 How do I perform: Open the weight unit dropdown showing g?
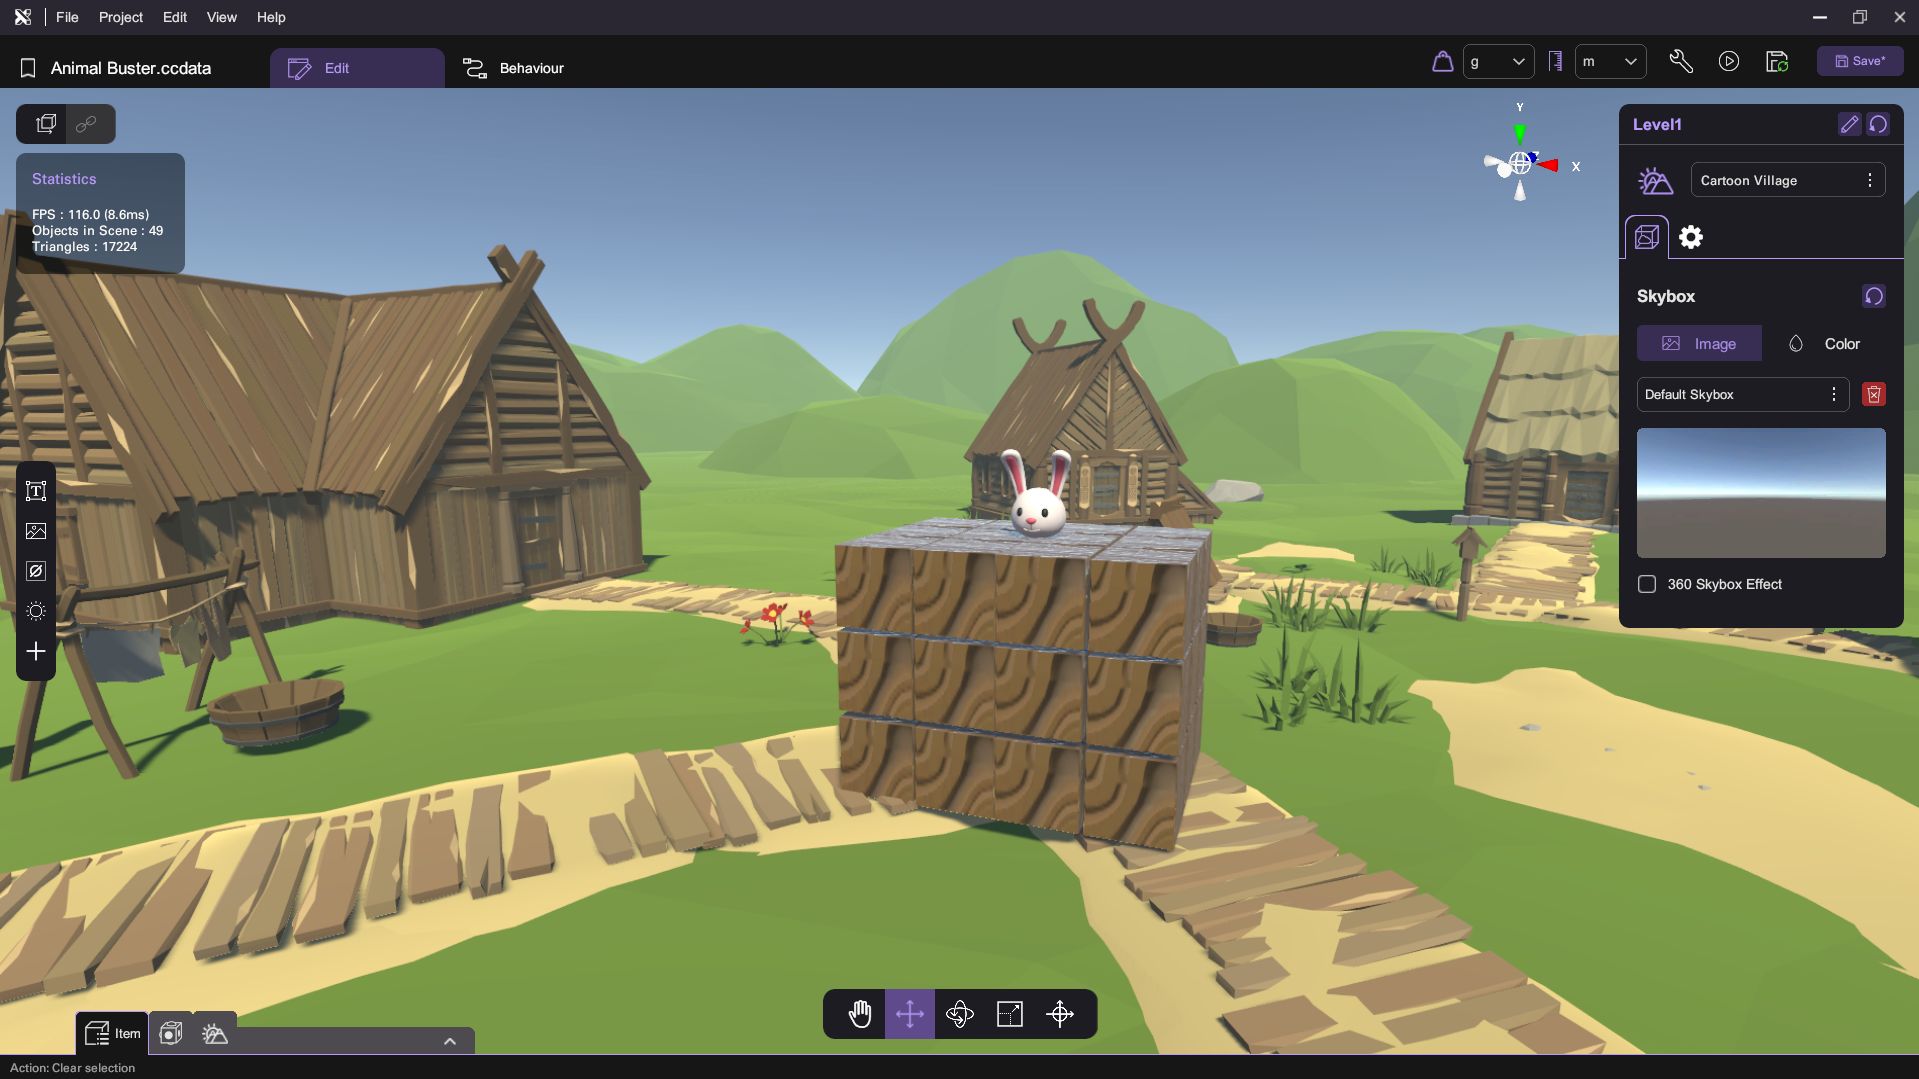pyautogui.click(x=1497, y=62)
